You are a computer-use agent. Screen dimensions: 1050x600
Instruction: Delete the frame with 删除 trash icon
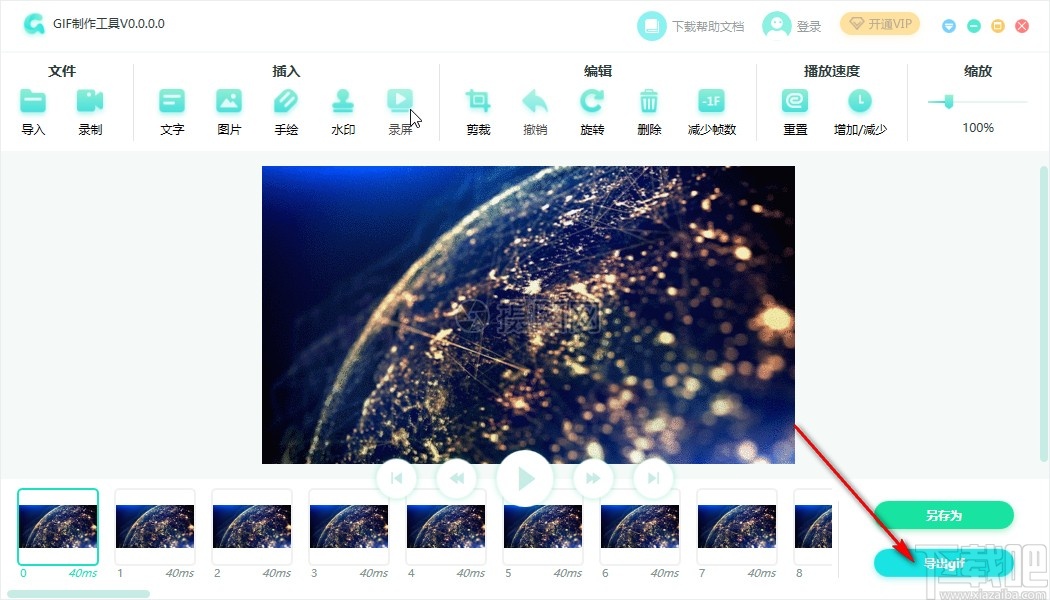(x=649, y=101)
